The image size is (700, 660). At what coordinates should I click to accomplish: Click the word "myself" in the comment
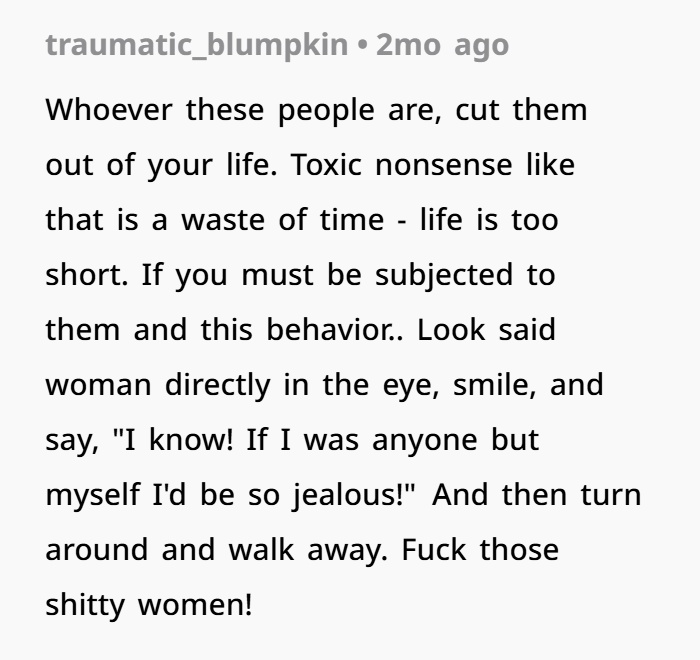(93, 495)
